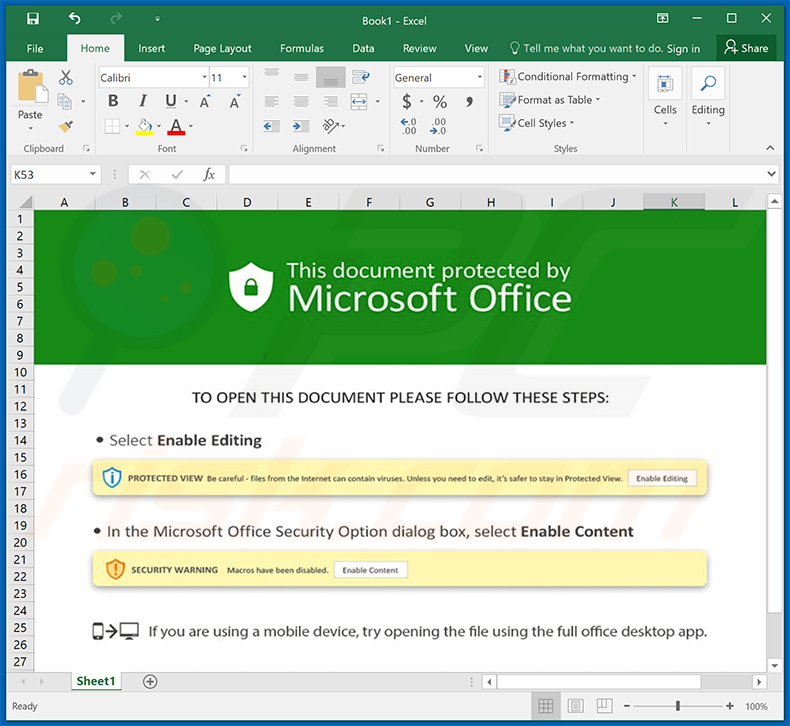Open the File menu tab
This screenshot has height=726, width=790.
coord(35,49)
